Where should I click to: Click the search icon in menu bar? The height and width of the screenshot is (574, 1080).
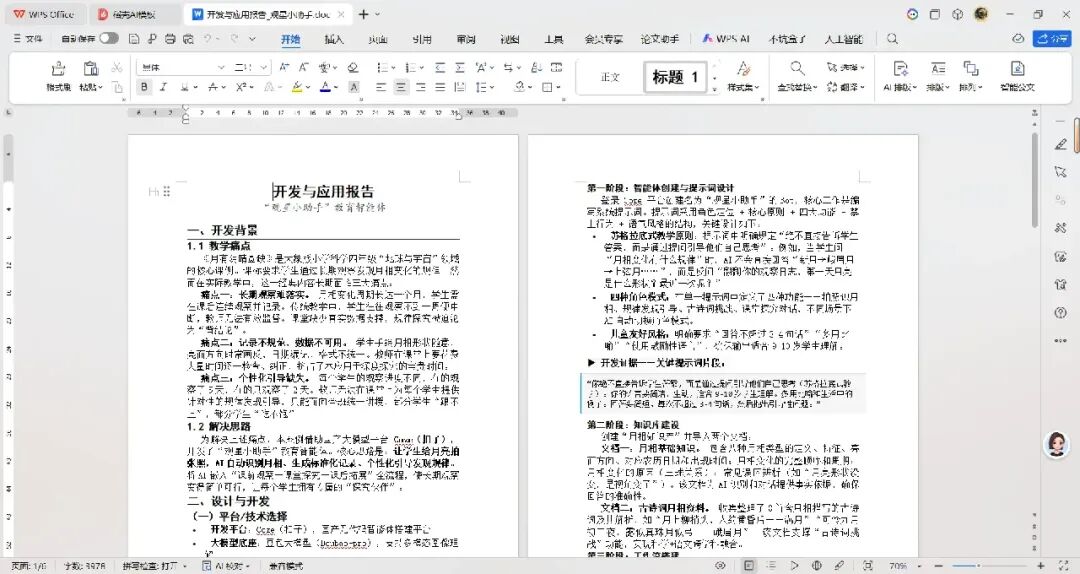pos(893,39)
